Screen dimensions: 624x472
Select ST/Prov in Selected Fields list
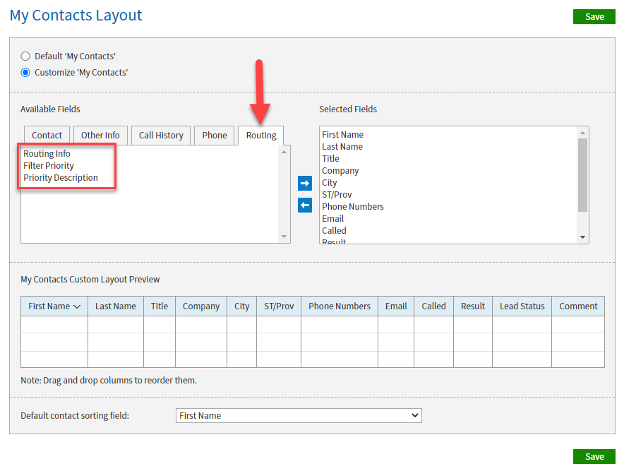coord(337,195)
